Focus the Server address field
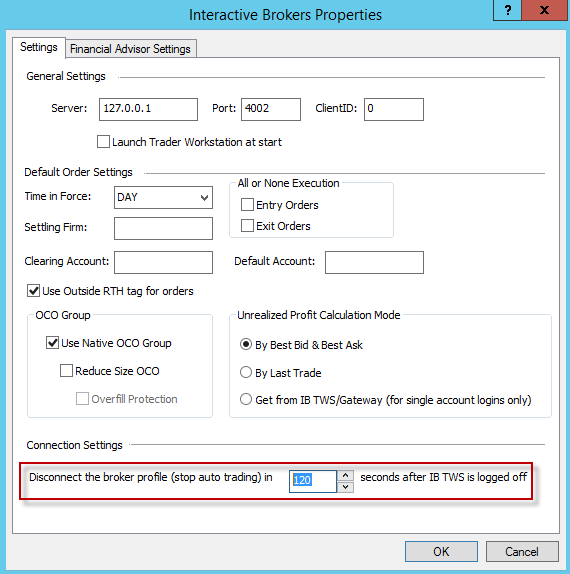This screenshot has height=574, width=570. [148, 109]
